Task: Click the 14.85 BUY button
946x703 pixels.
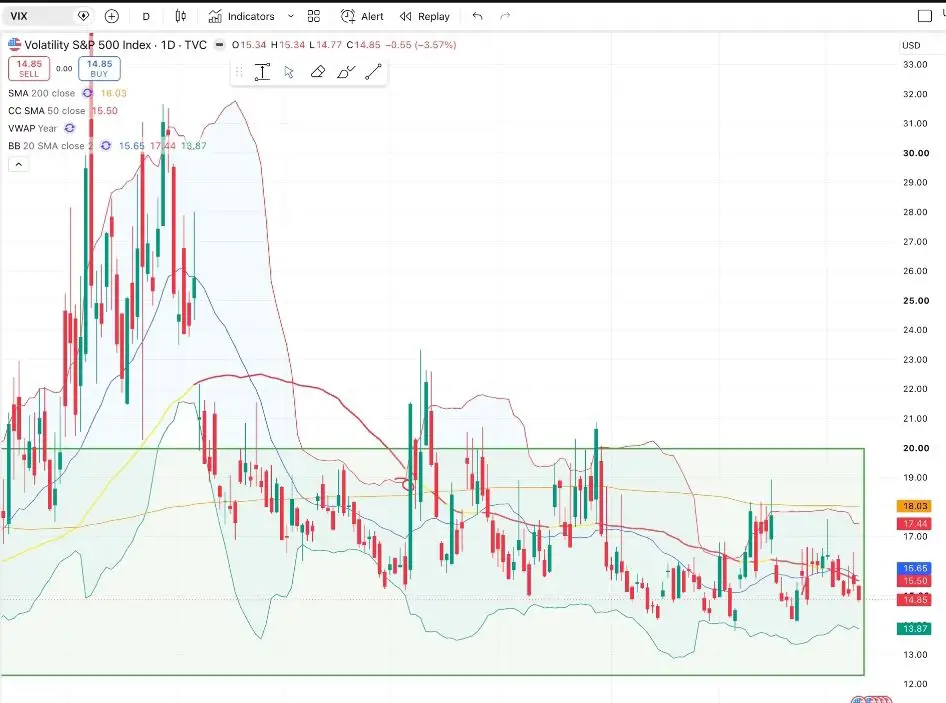Action: 99,68
